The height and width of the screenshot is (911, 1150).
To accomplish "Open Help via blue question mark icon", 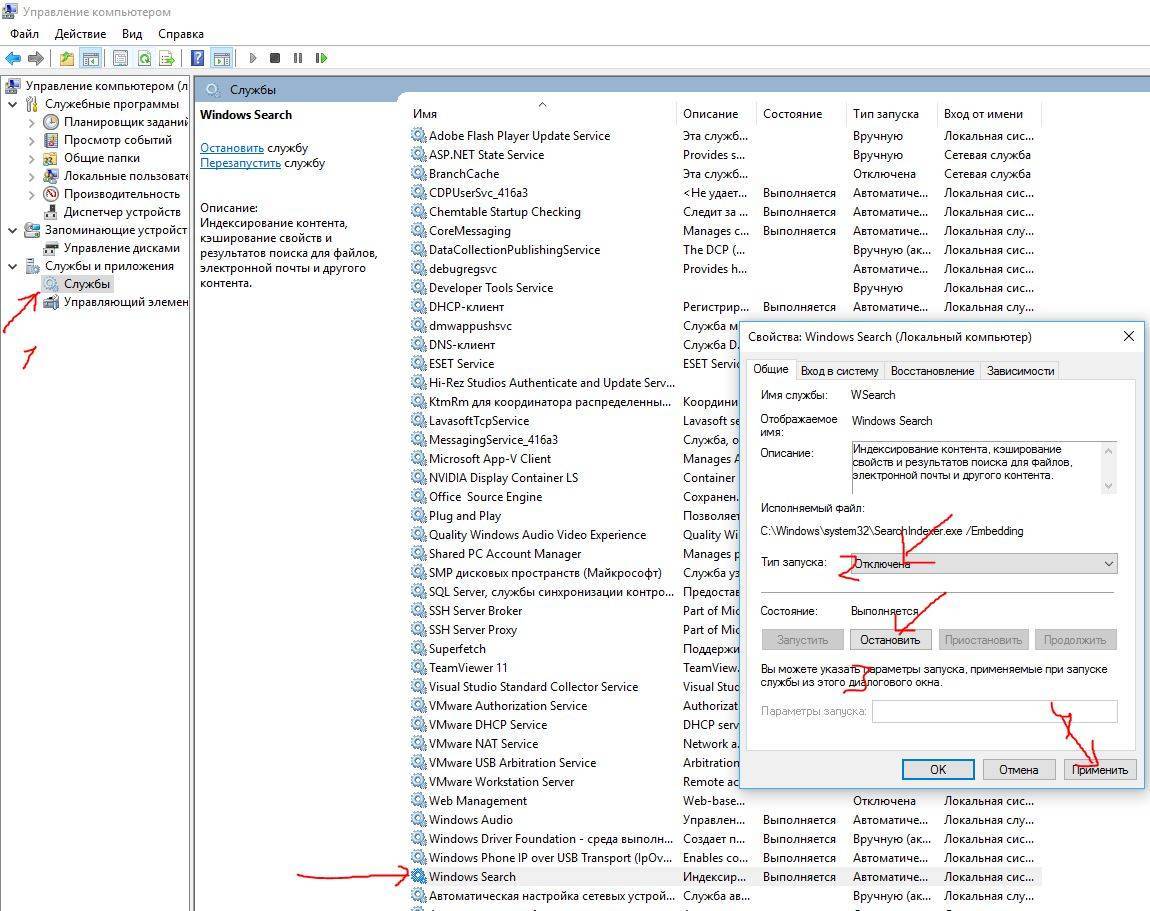I will (x=198, y=58).
